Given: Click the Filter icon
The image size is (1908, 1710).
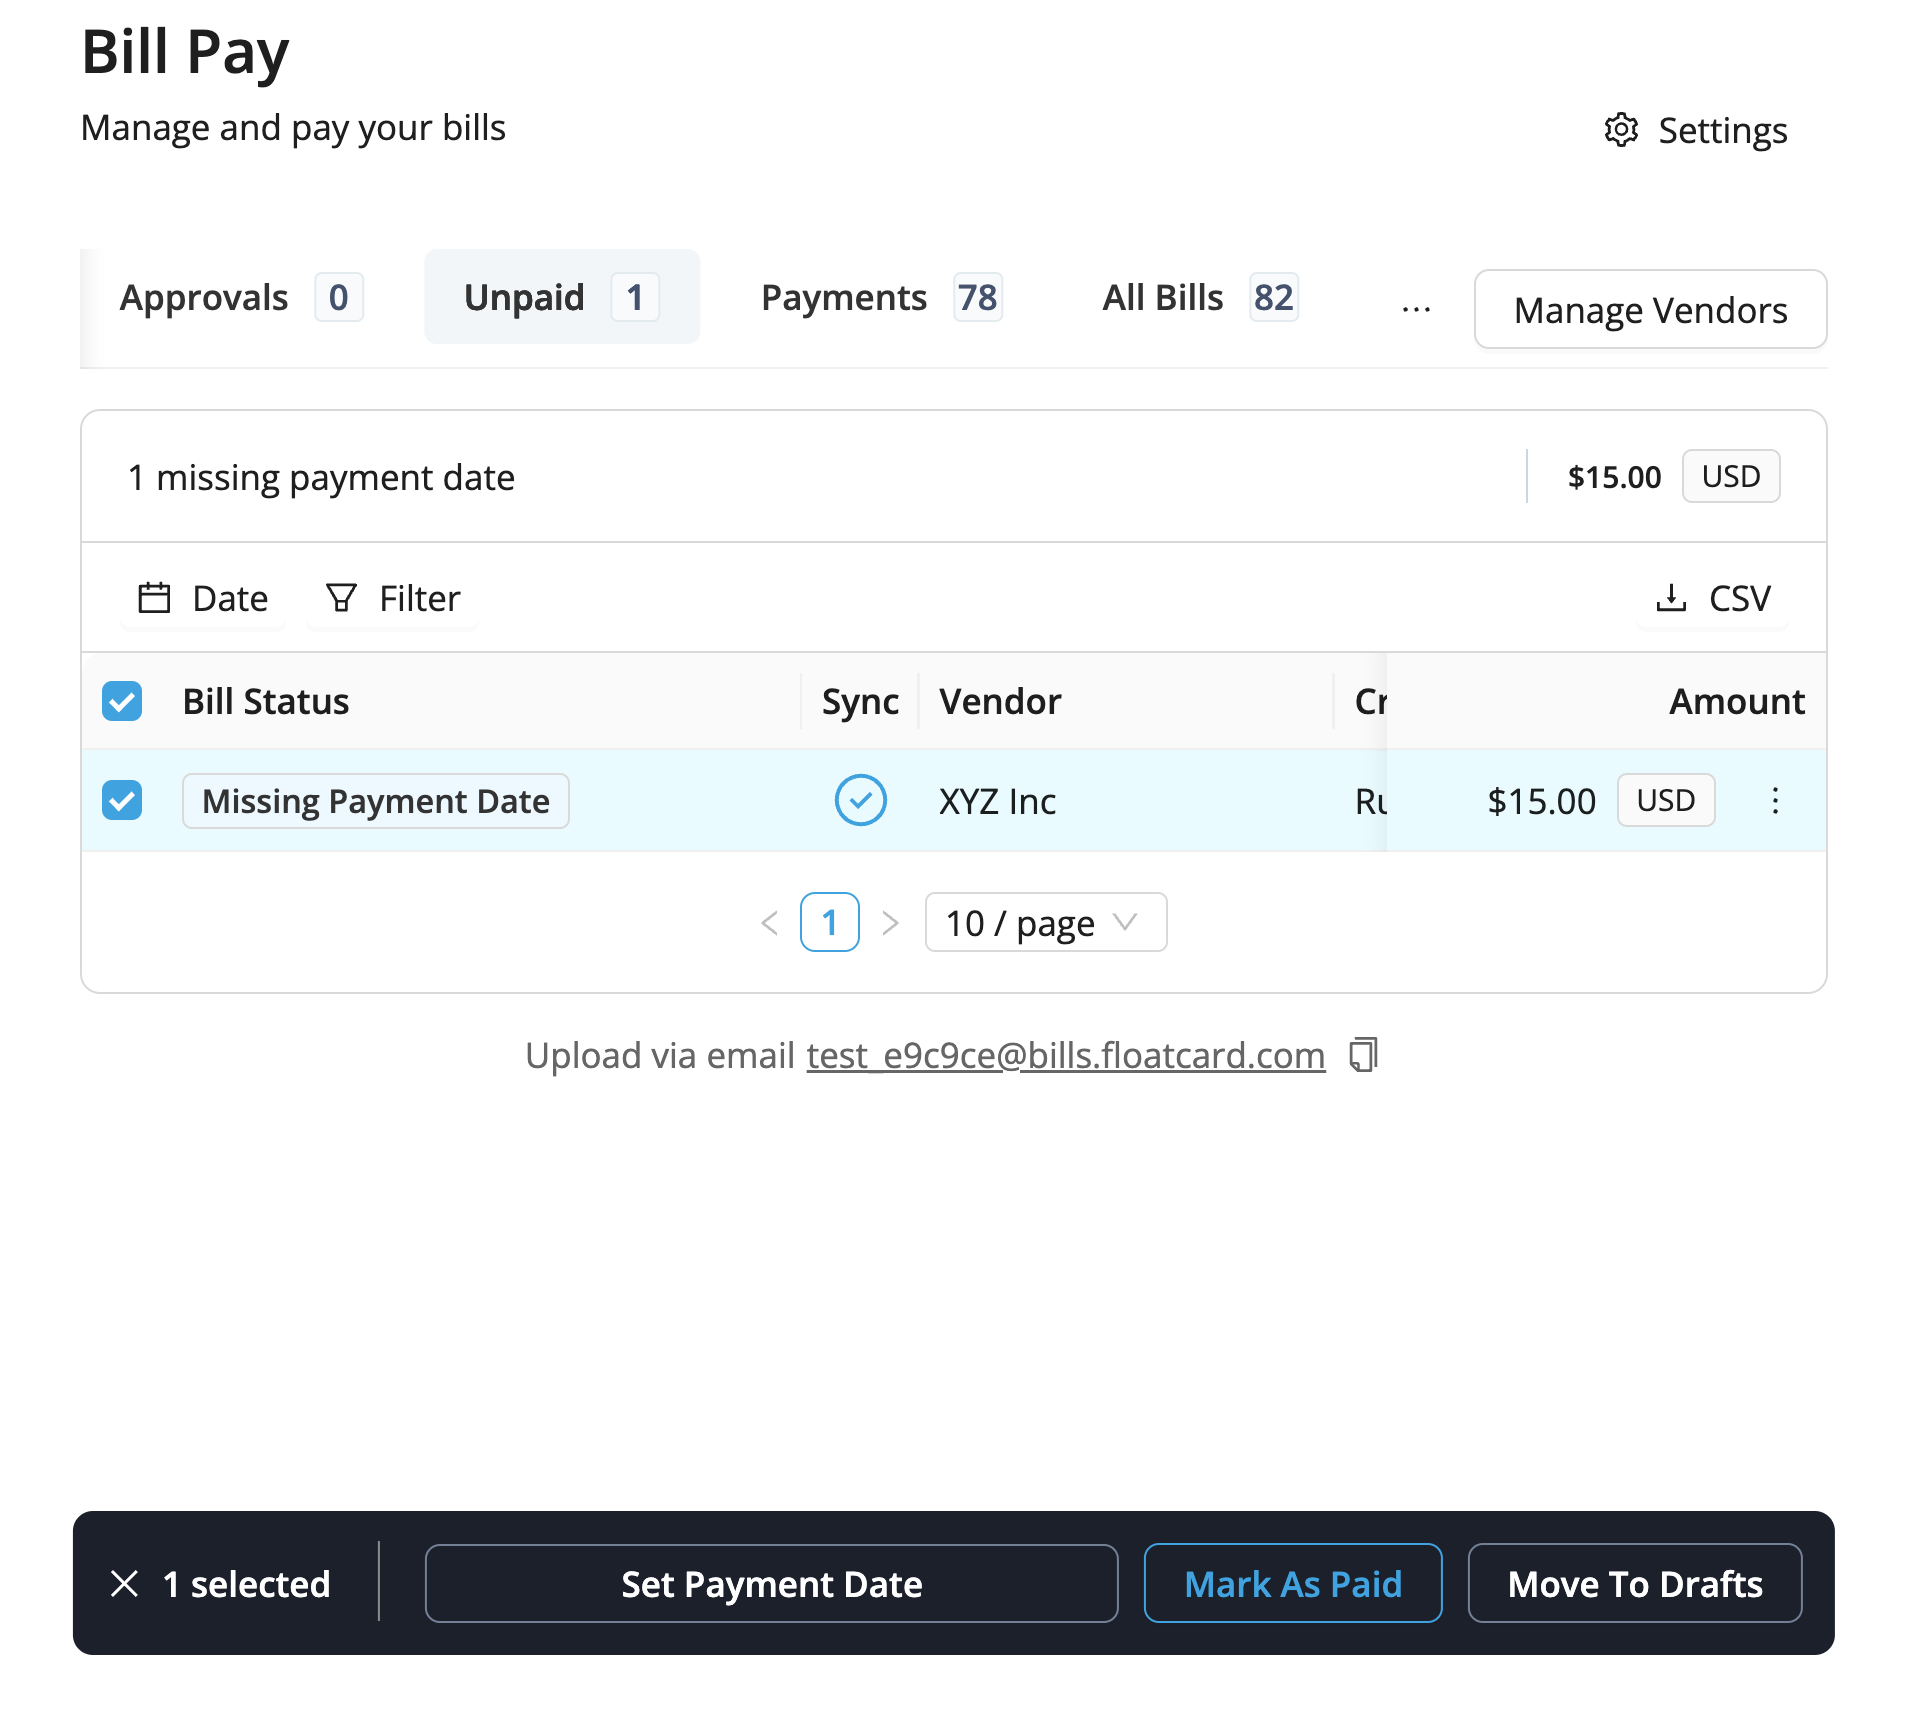Looking at the screenshot, I should coord(341,597).
